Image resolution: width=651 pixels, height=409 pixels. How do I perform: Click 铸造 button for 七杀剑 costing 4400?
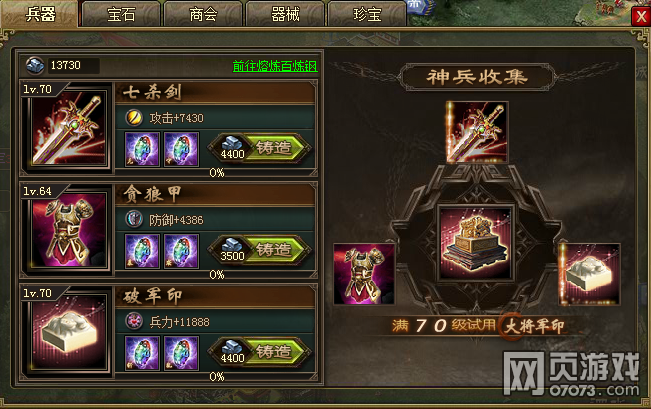point(260,148)
